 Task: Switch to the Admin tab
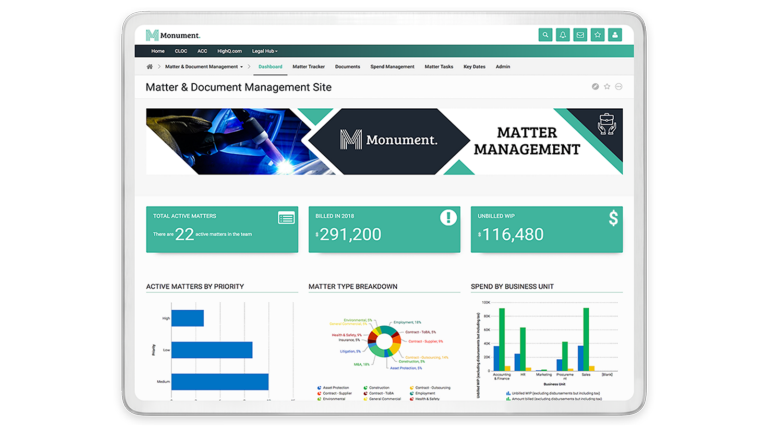point(503,67)
